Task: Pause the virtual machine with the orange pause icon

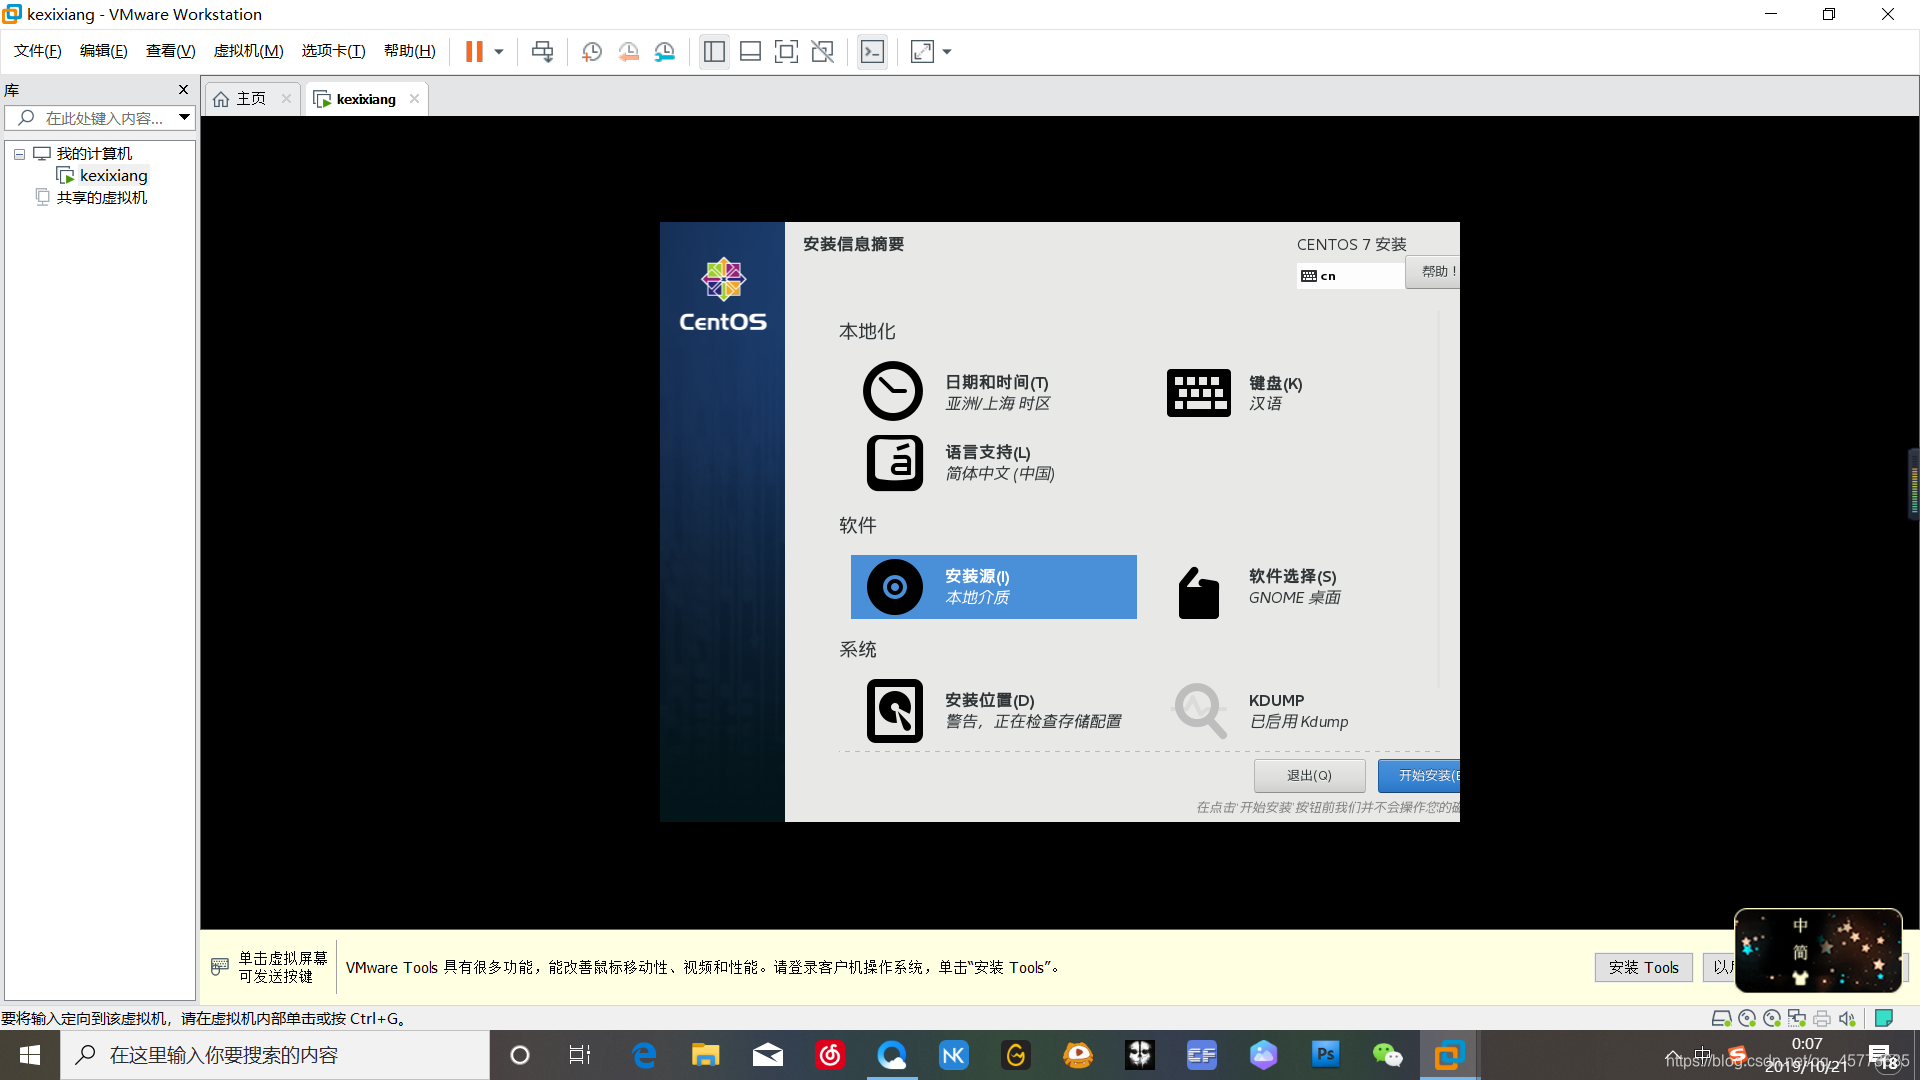Action: 474,52
